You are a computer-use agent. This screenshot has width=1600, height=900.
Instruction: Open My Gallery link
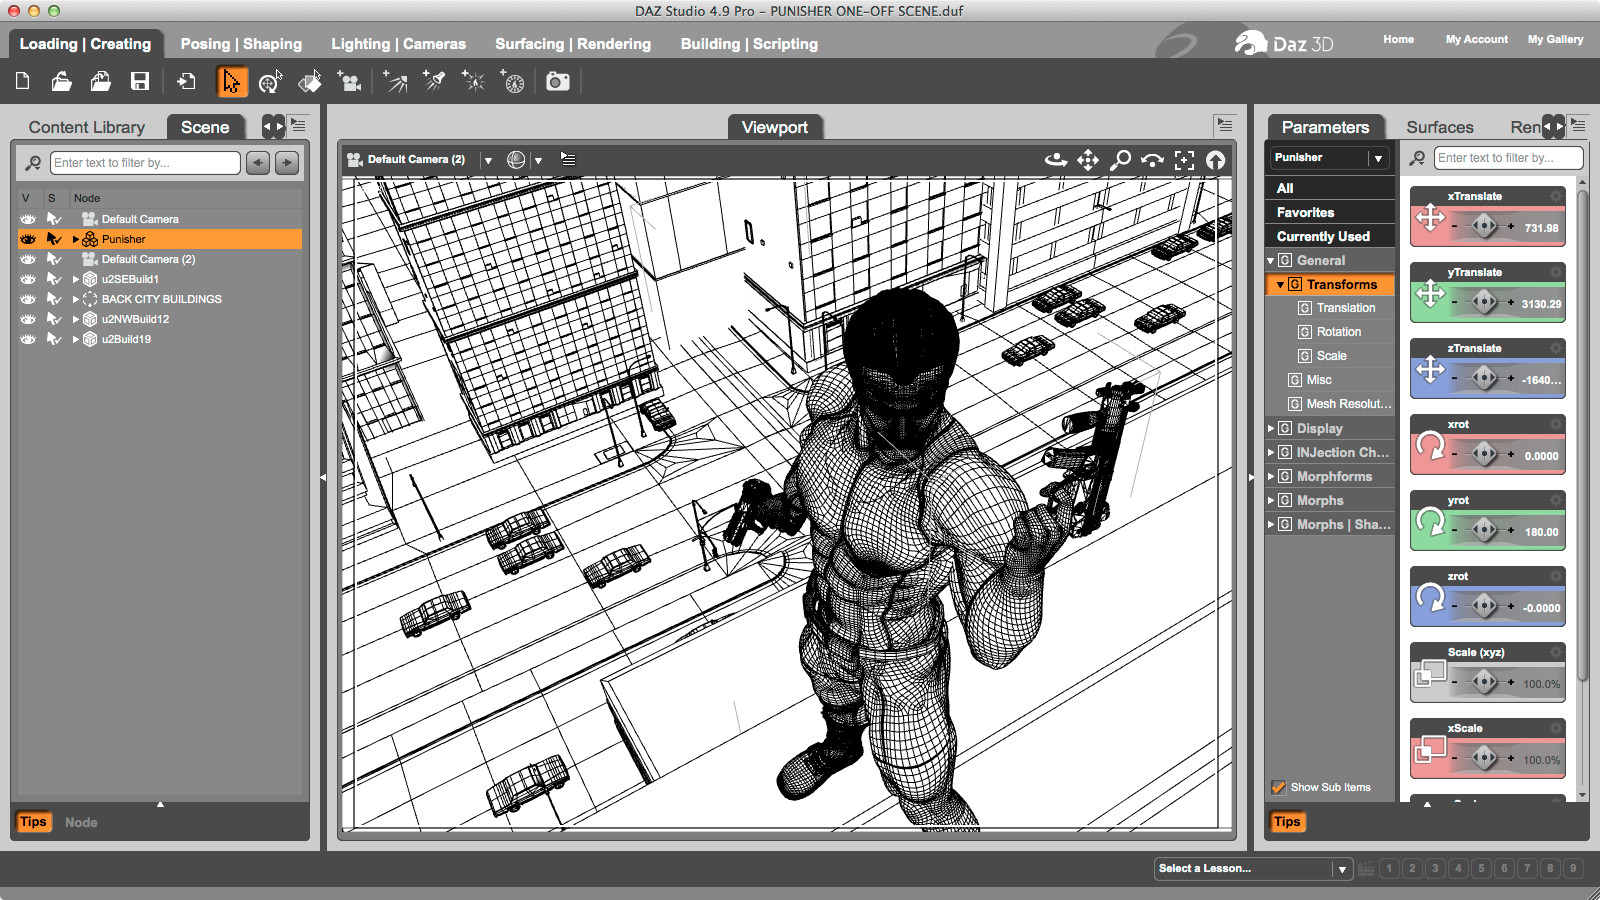point(1555,39)
